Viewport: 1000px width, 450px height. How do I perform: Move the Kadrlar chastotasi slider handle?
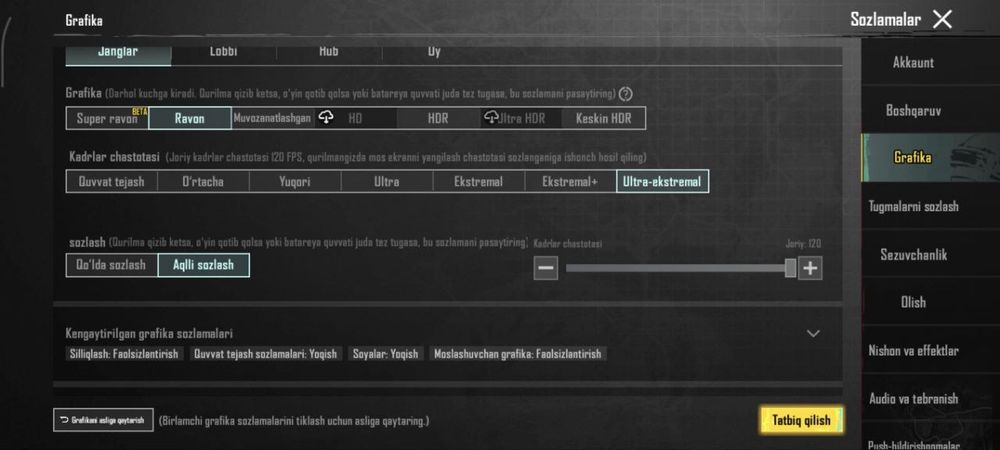tap(790, 268)
